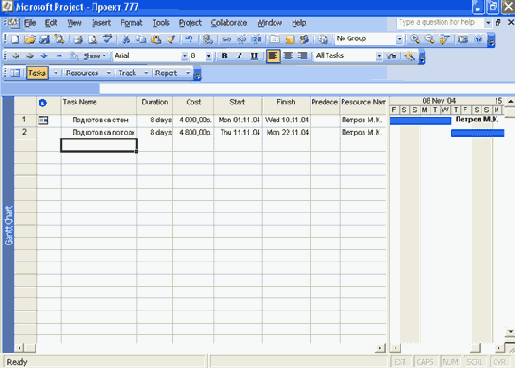Viewport: 515px width, 368px height.
Task: Click the help question input field
Action: click(x=440, y=23)
